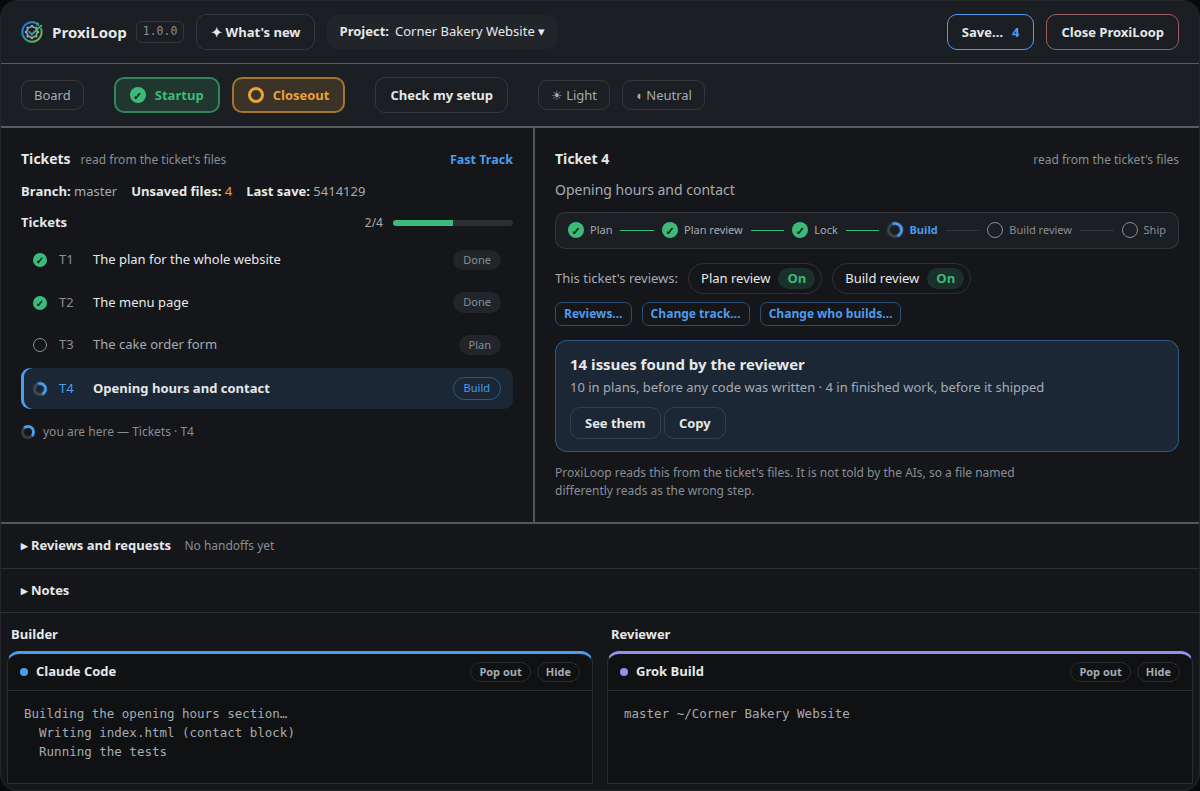
Task: Click the purple dot beside Grok Build
Action: tap(624, 672)
